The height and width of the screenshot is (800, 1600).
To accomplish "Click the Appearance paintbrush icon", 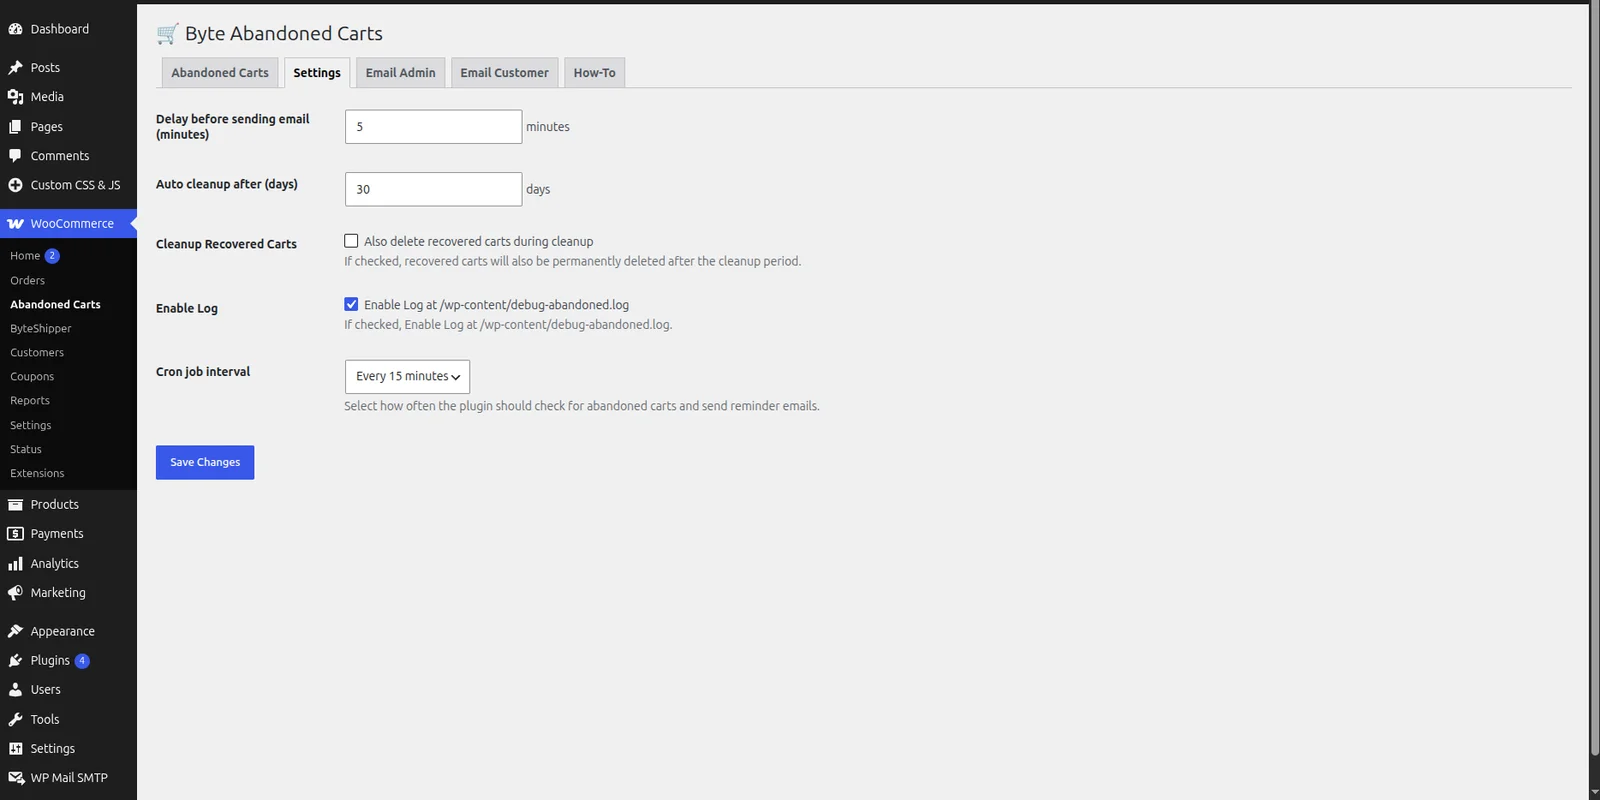I will pyautogui.click(x=15, y=632).
